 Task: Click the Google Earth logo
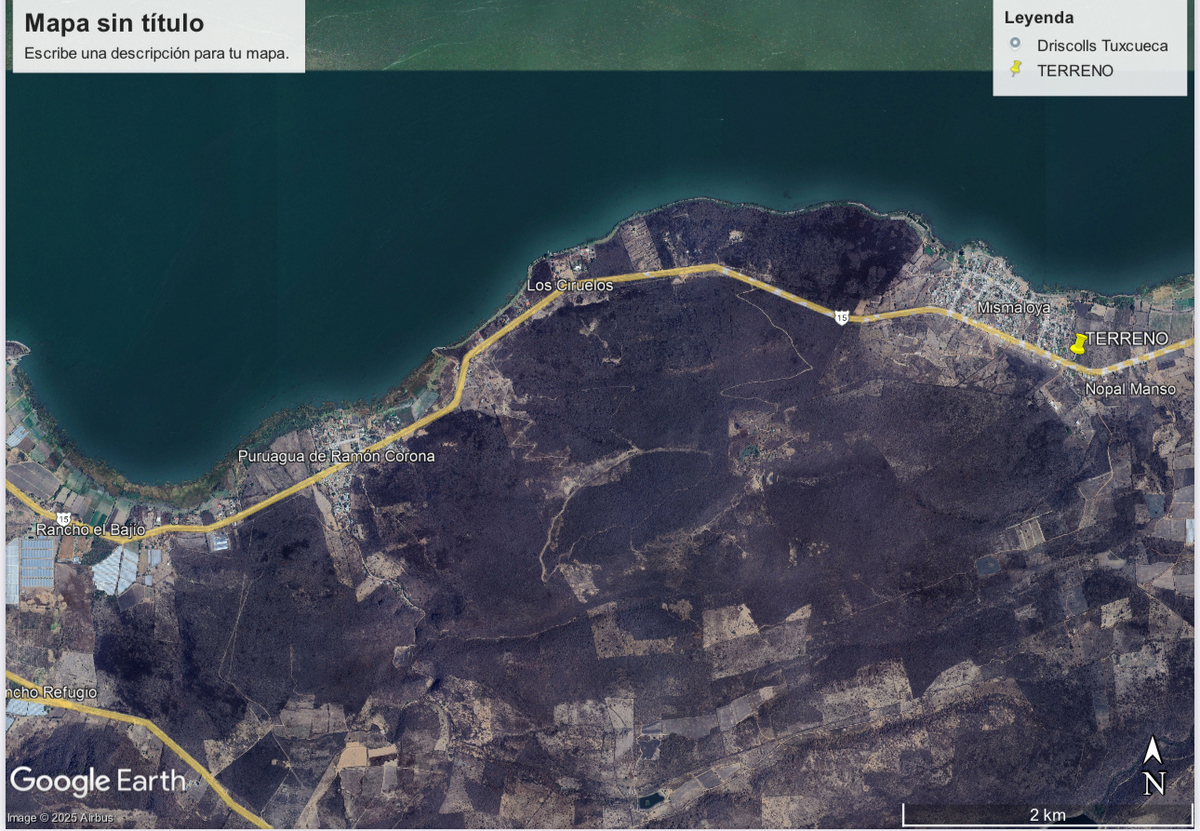click(97, 781)
